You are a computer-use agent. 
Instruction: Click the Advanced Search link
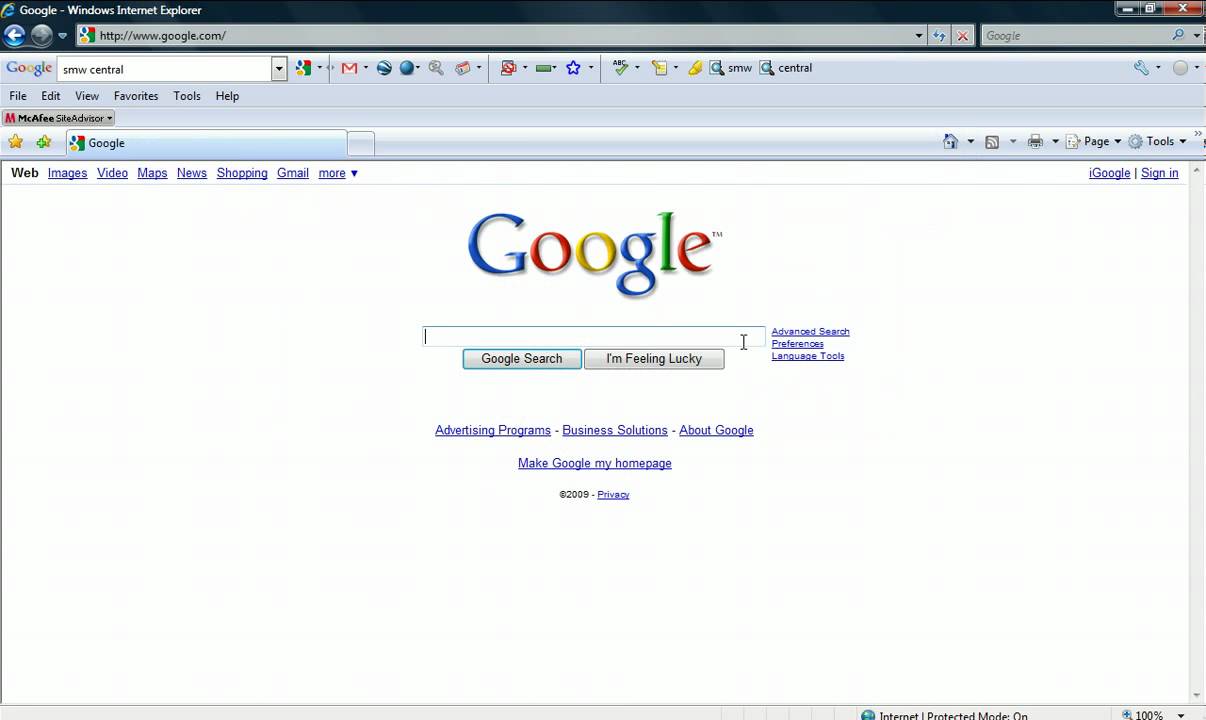point(810,331)
